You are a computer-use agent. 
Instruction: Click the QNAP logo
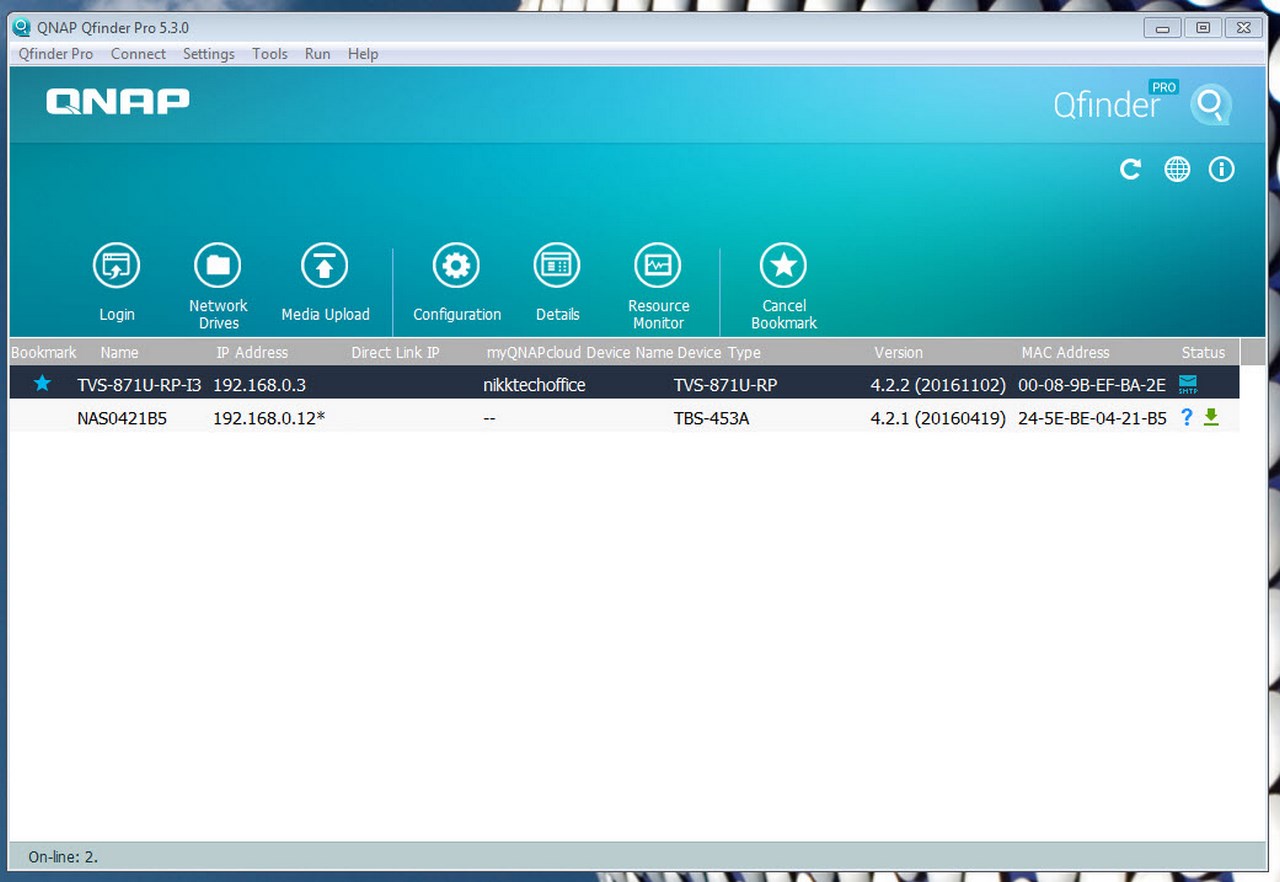tap(118, 101)
